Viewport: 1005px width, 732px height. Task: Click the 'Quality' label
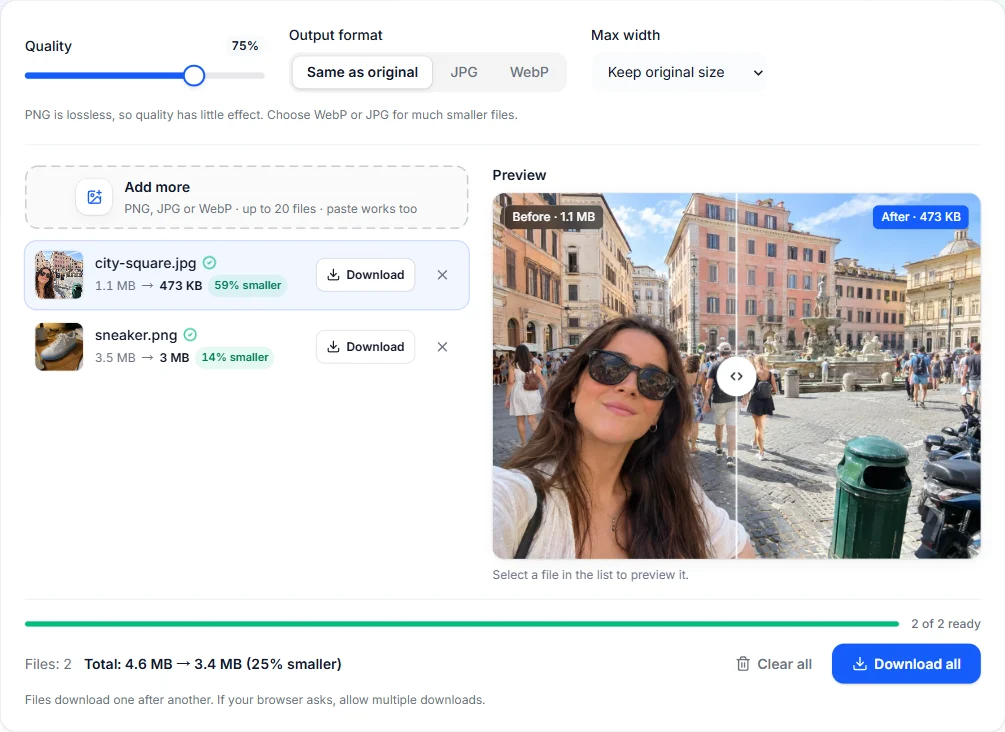[48, 46]
